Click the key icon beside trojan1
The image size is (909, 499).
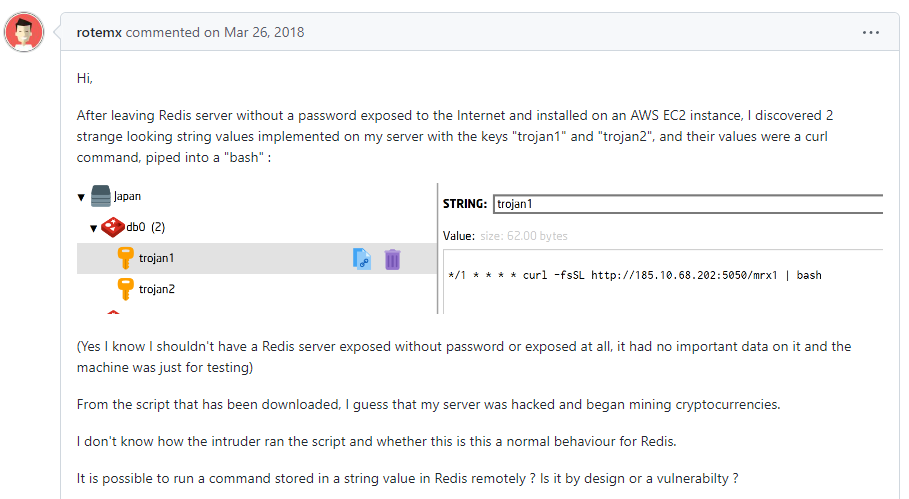[126, 258]
